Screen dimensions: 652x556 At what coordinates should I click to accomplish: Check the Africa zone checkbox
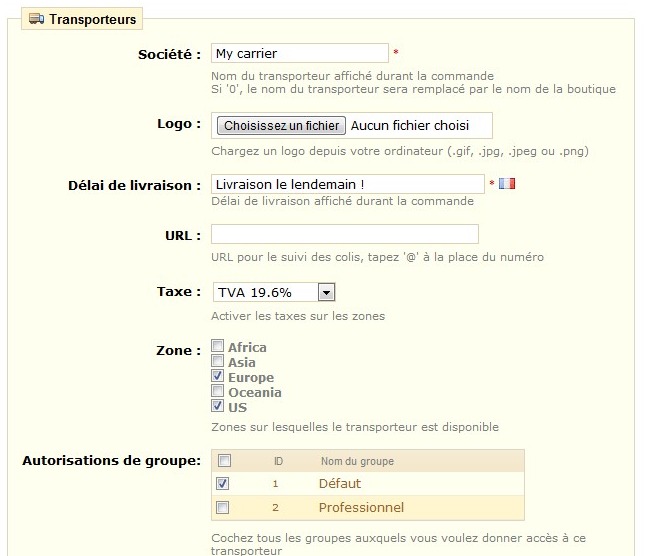coord(217,346)
